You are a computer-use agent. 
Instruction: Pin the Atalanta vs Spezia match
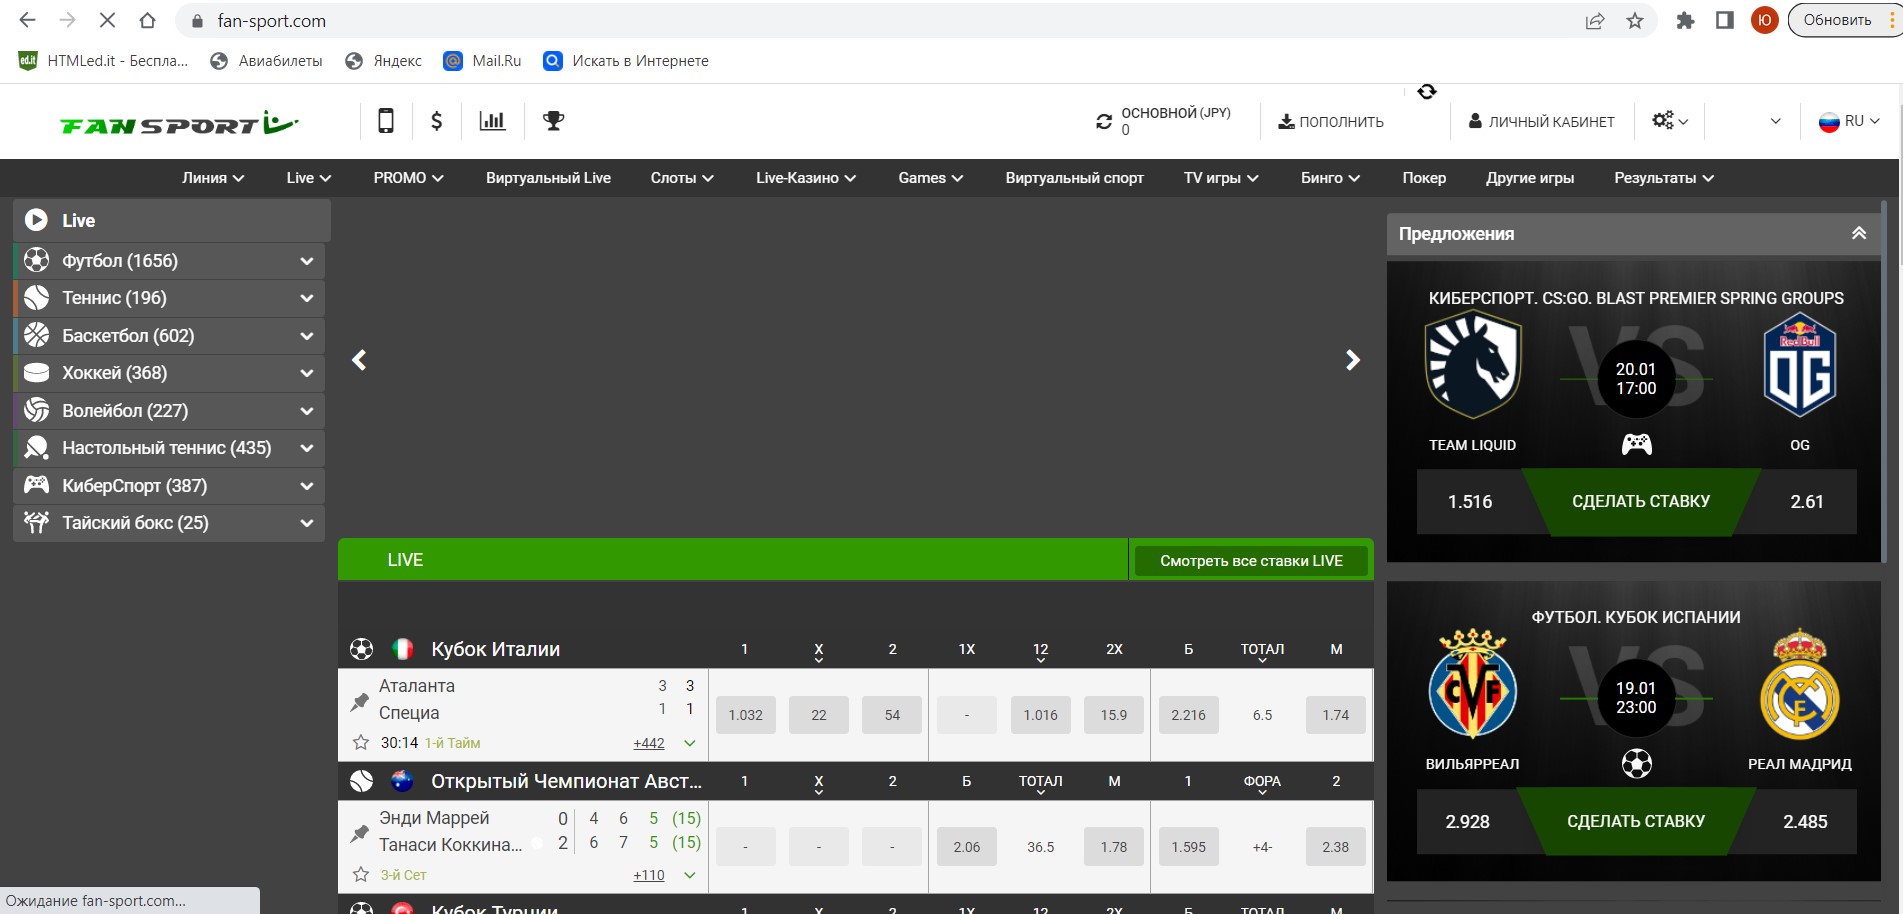[360, 702]
